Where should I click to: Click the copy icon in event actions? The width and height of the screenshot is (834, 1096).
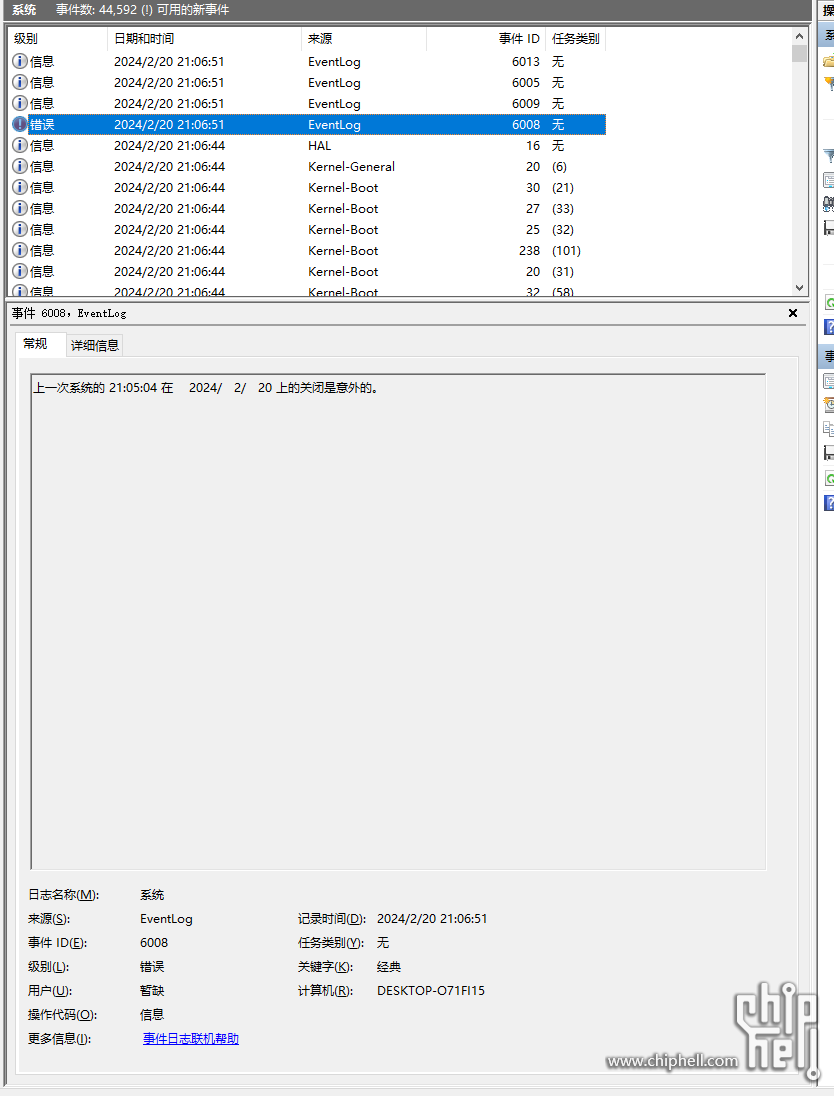[x=828, y=429]
